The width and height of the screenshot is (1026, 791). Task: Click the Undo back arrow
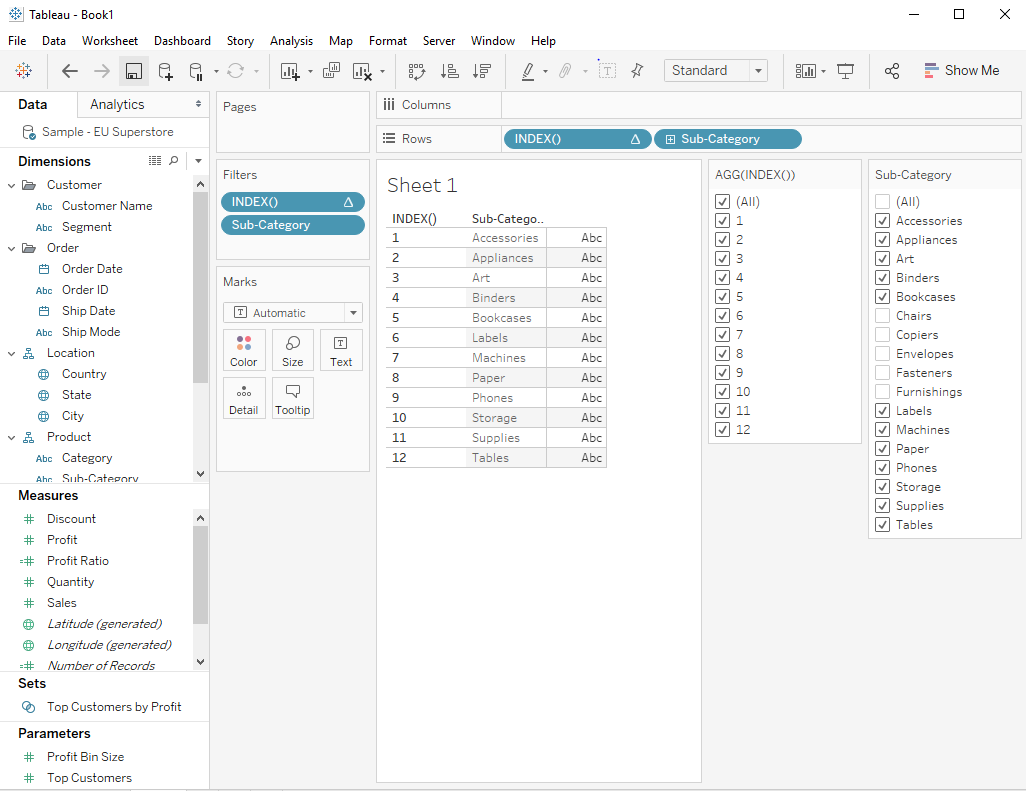click(69, 71)
